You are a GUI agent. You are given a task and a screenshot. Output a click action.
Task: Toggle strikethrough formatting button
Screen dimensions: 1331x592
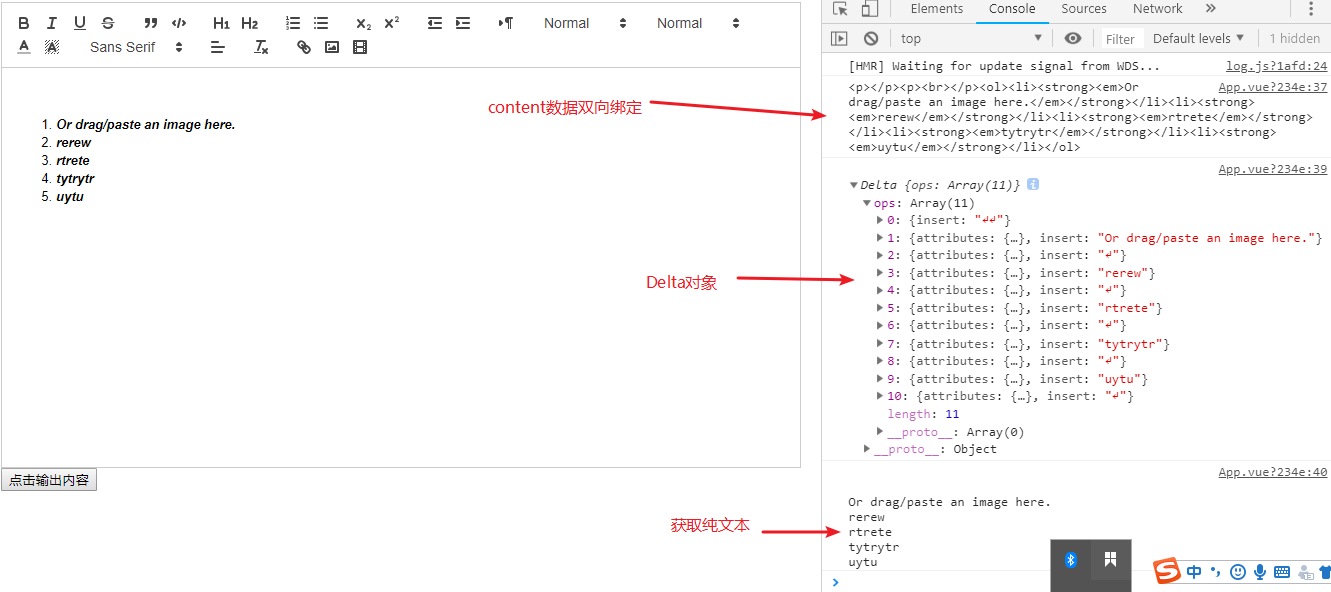click(x=108, y=23)
